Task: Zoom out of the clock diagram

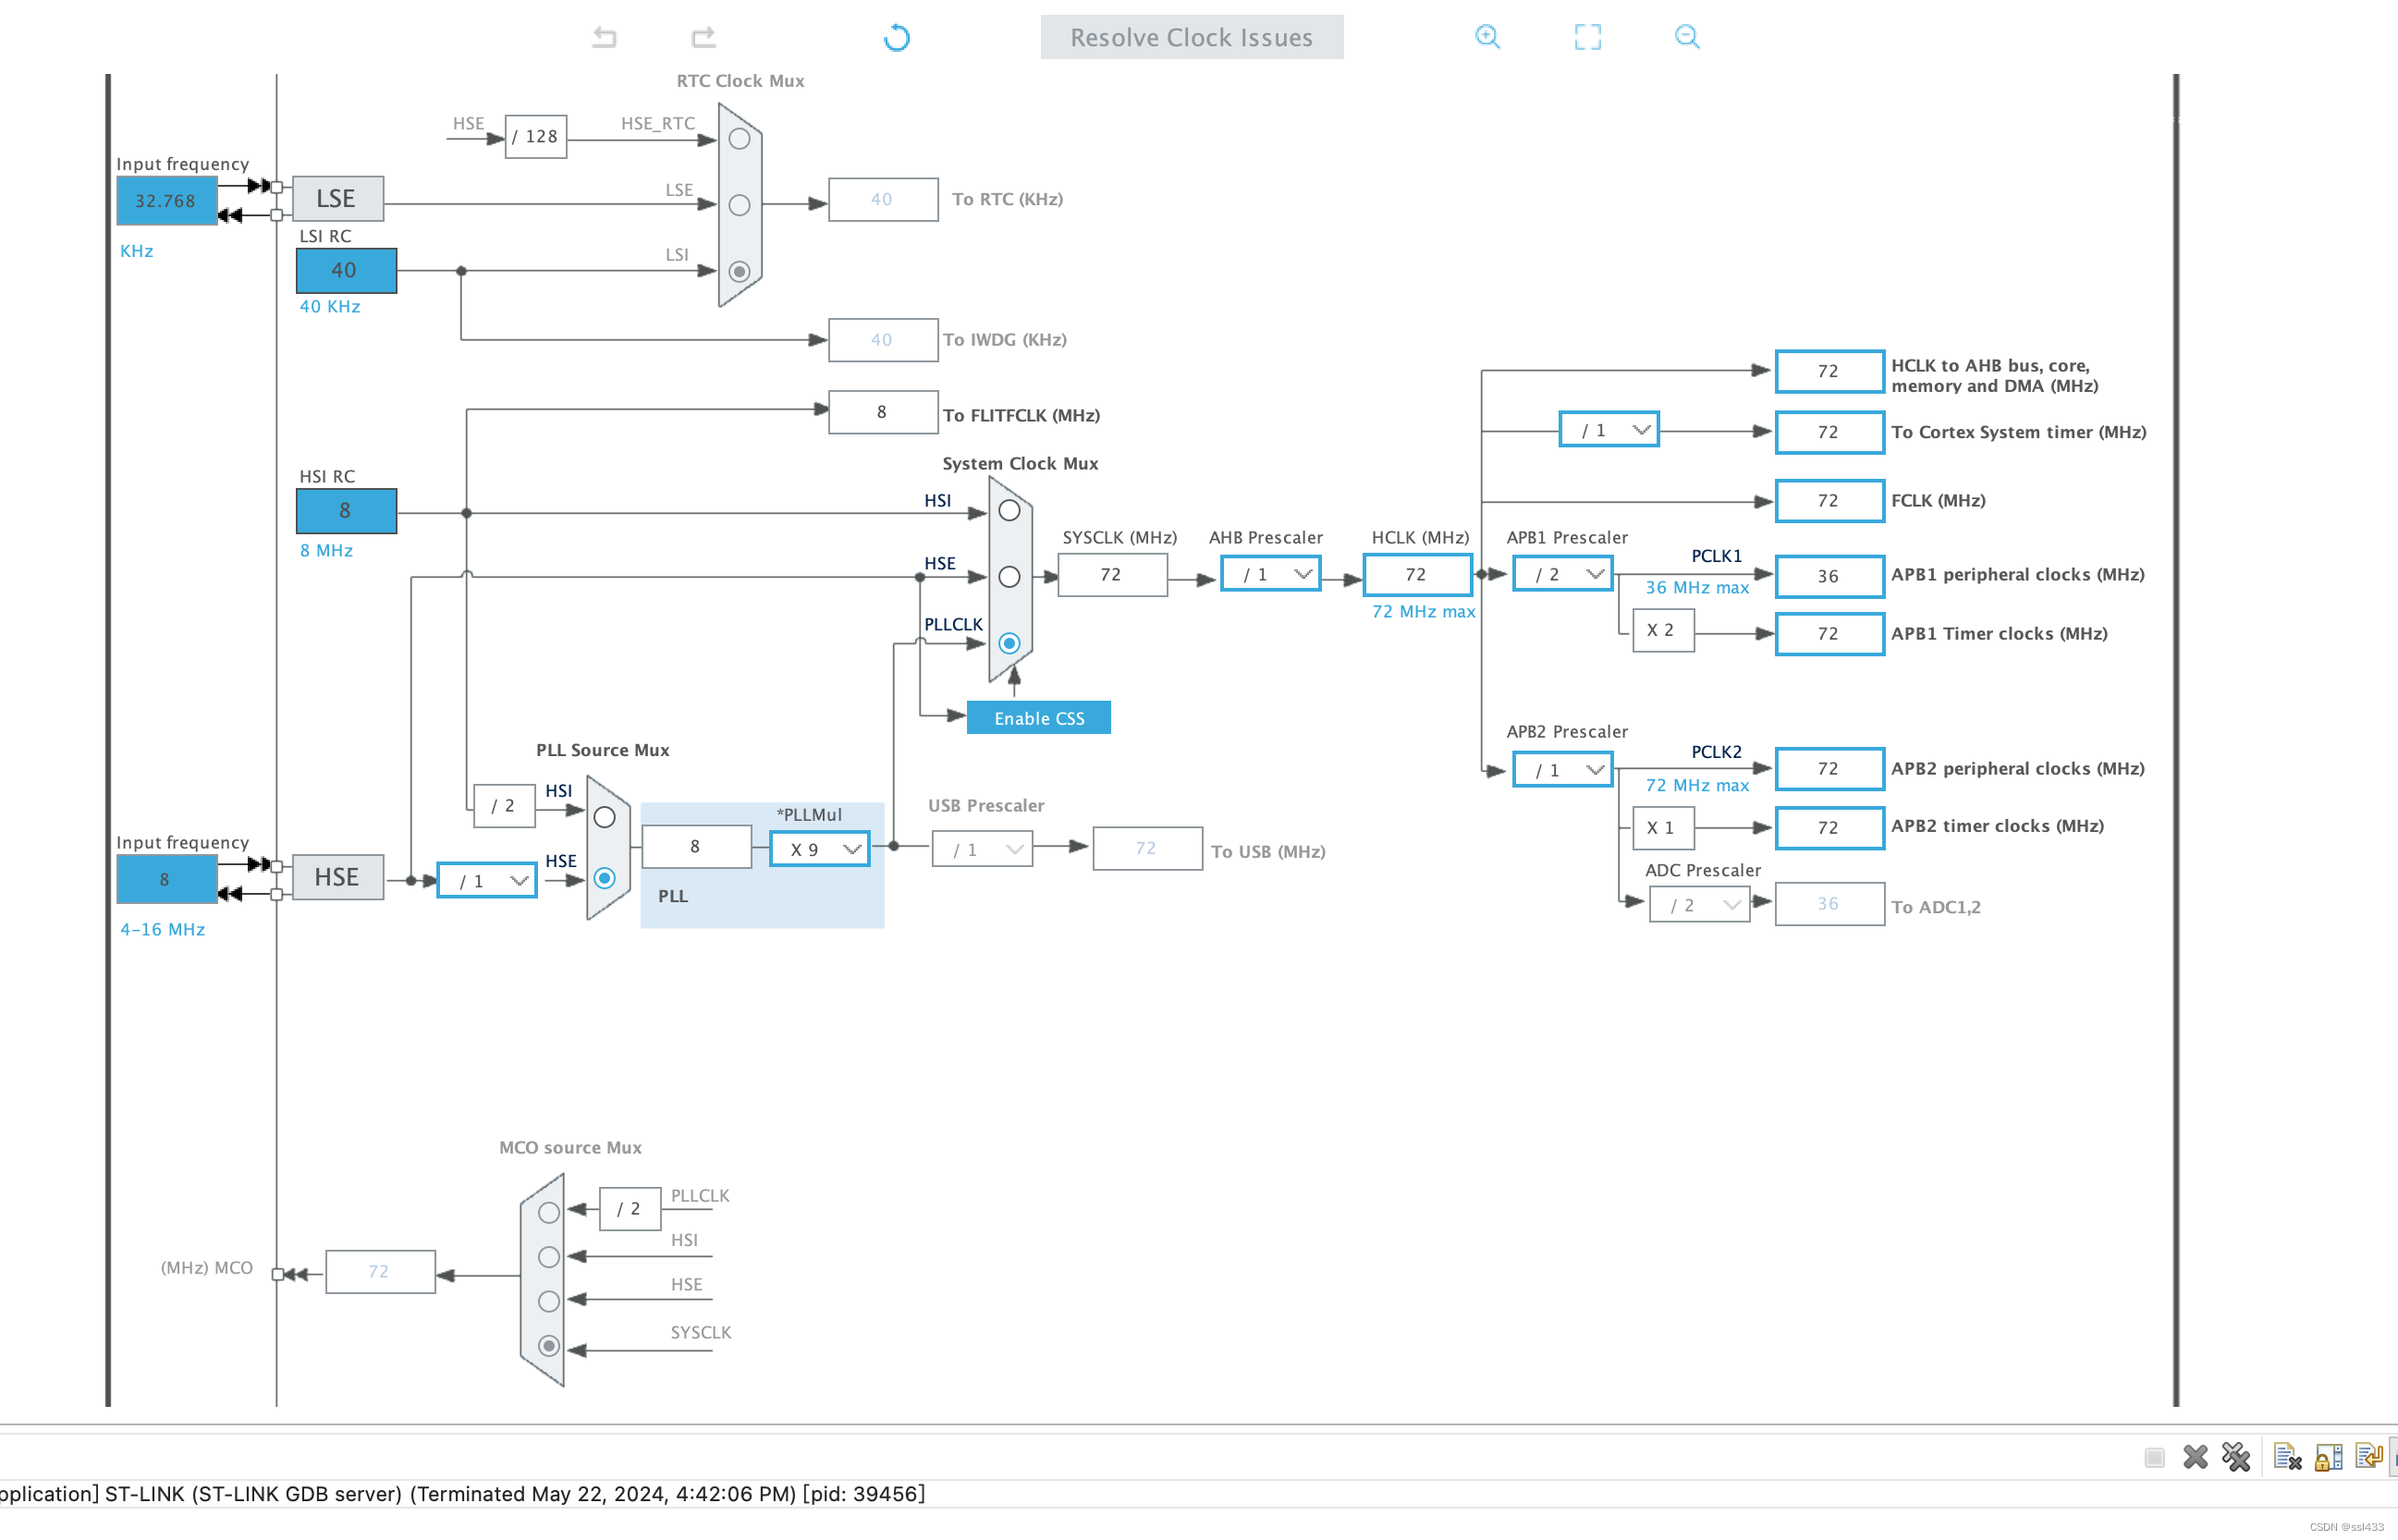Action: (1687, 37)
